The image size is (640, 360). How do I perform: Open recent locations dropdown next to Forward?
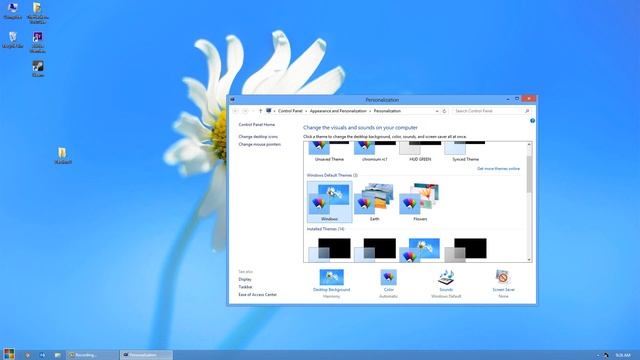(x=253, y=111)
